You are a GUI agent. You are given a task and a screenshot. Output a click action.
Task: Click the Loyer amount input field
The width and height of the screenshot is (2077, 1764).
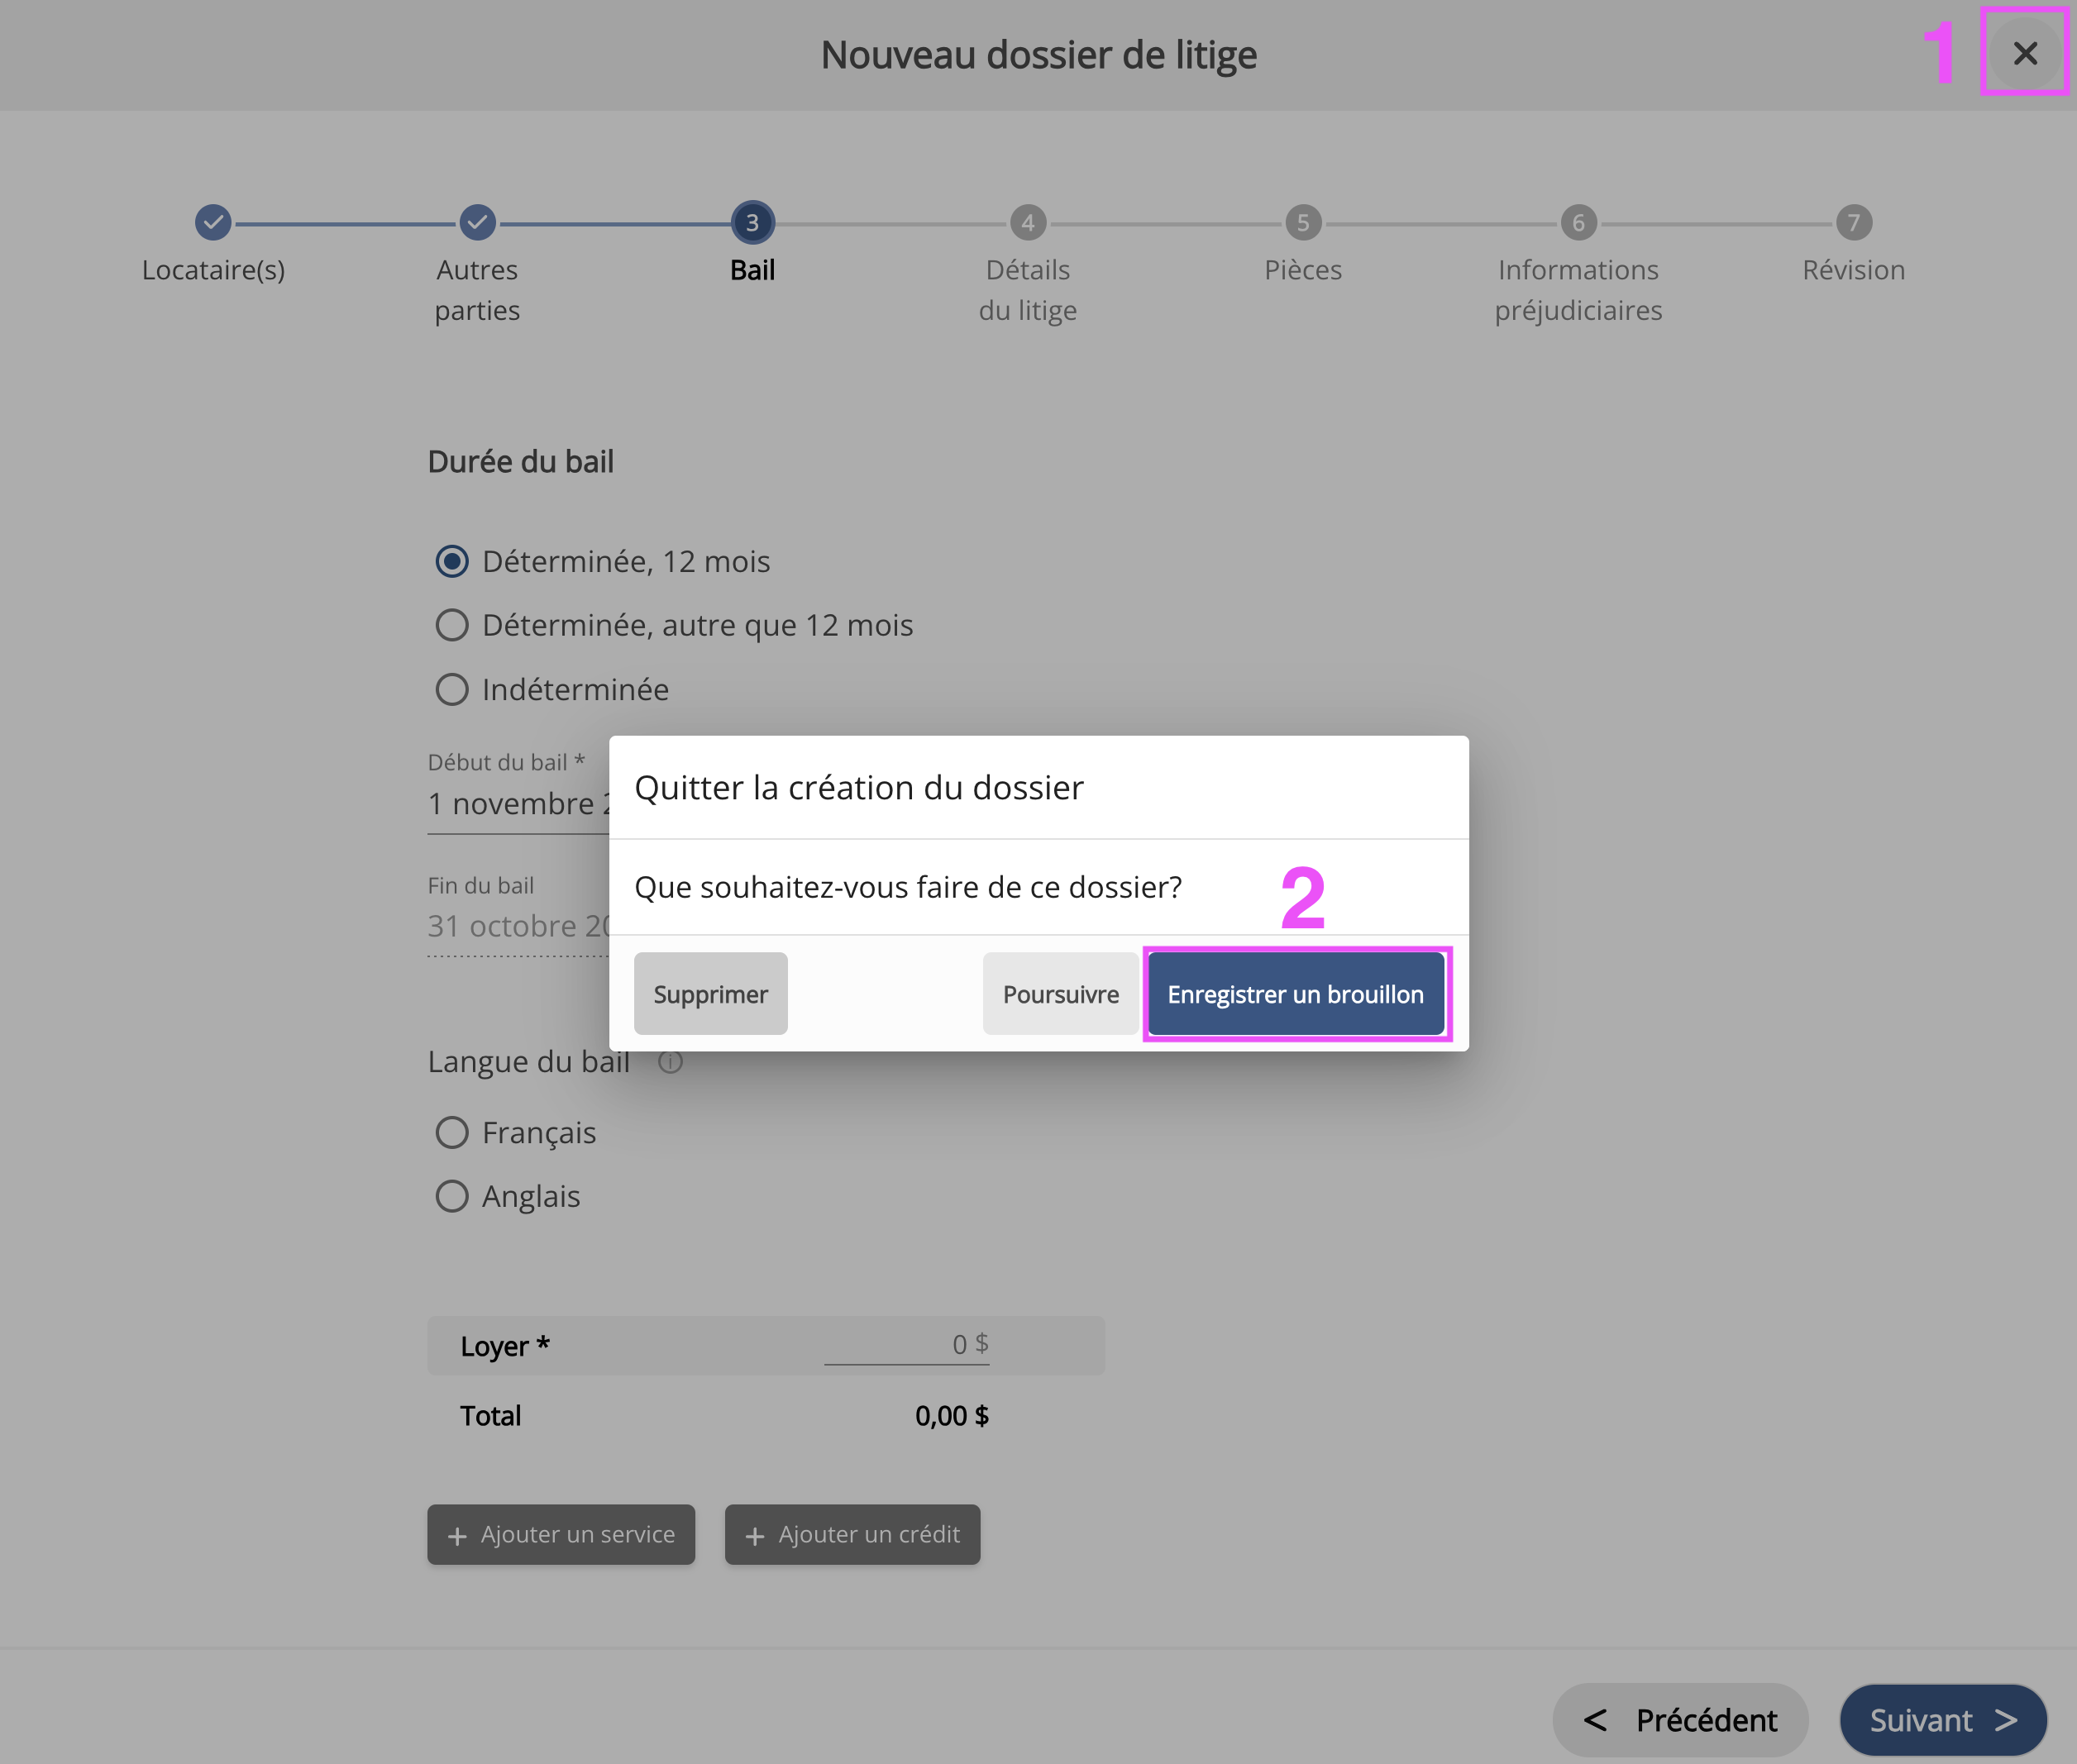pyautogui.click(x=906, y=1344)
